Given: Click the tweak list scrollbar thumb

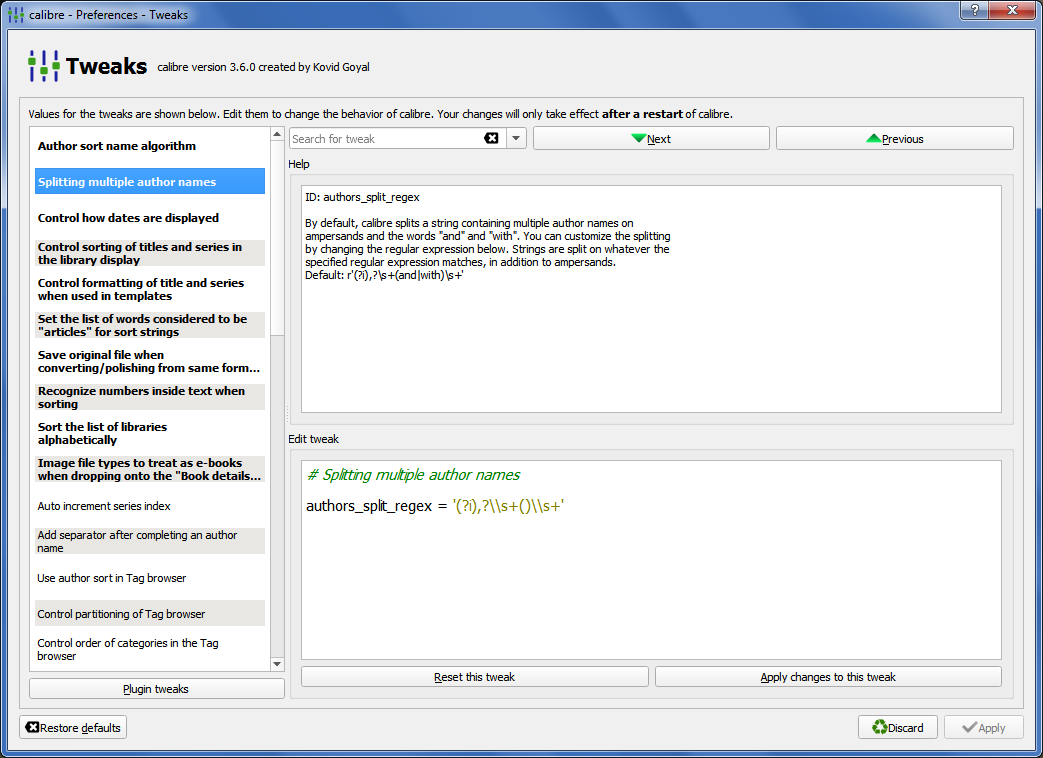Looking at the screenshot, I should [x=277, y=238].
